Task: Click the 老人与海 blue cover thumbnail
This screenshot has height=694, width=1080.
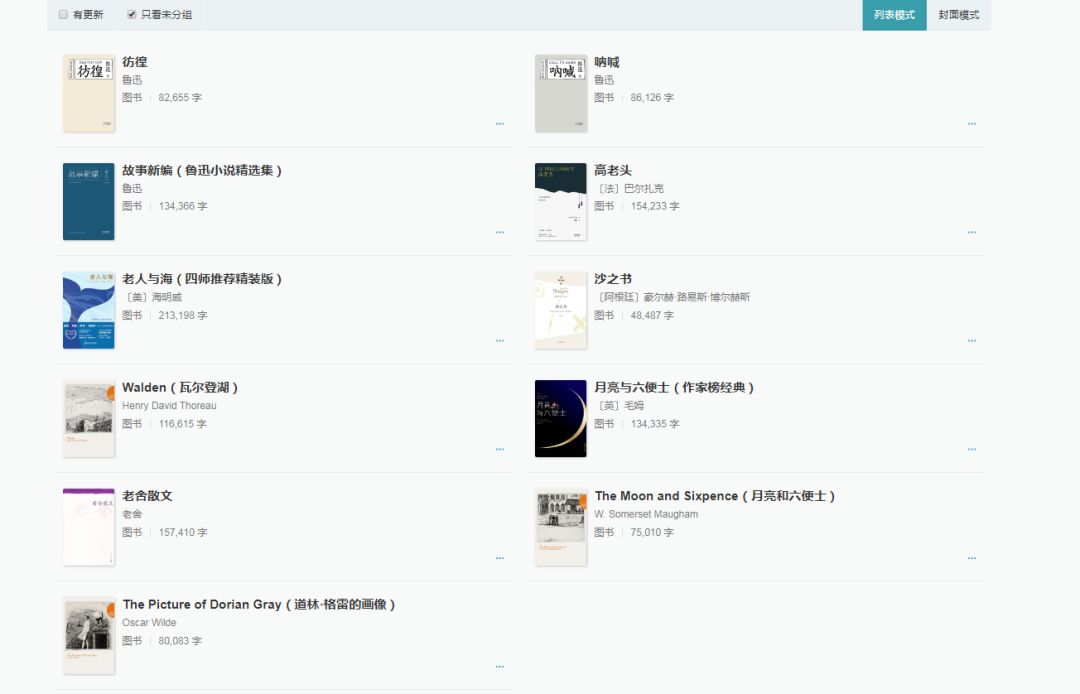Action: click(88, 310)
